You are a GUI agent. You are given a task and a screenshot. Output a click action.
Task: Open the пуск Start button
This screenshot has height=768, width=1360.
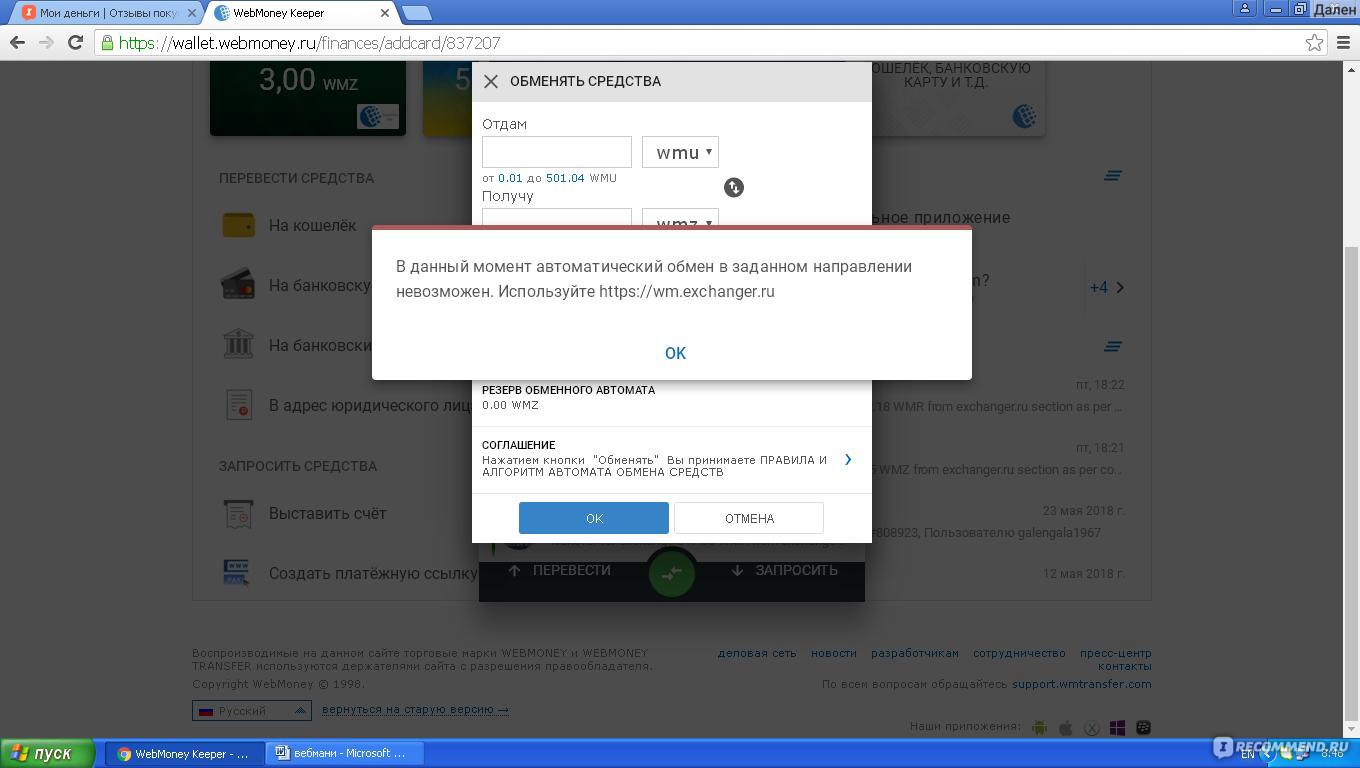pyautogui.click(x=47, y=753)
